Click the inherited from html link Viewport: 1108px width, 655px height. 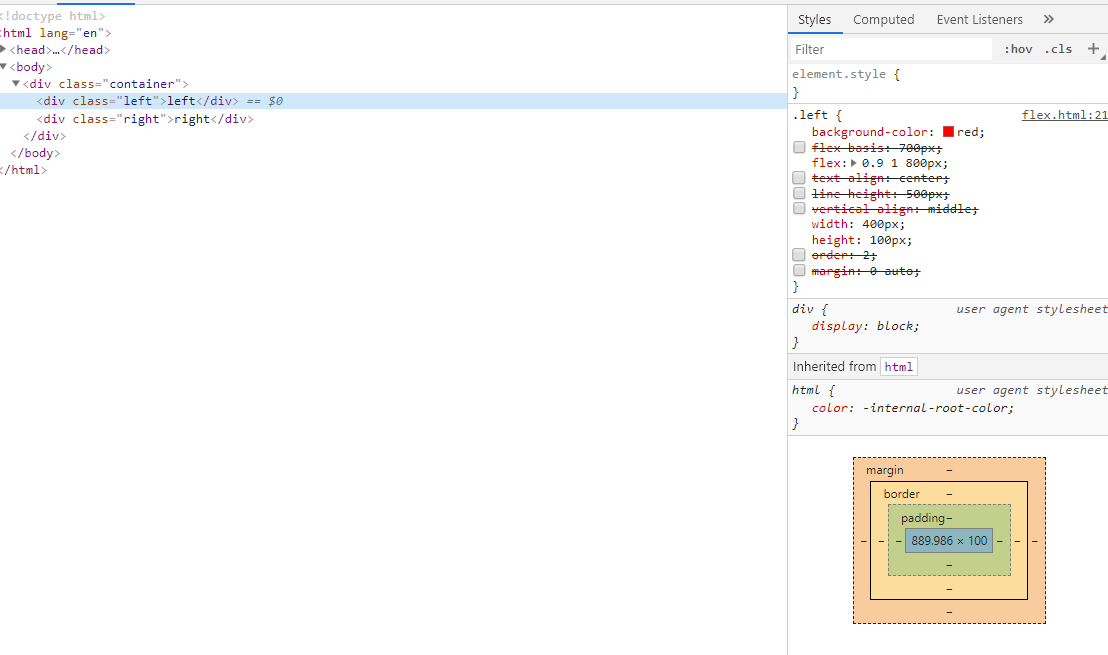click(x=899, y=367)
